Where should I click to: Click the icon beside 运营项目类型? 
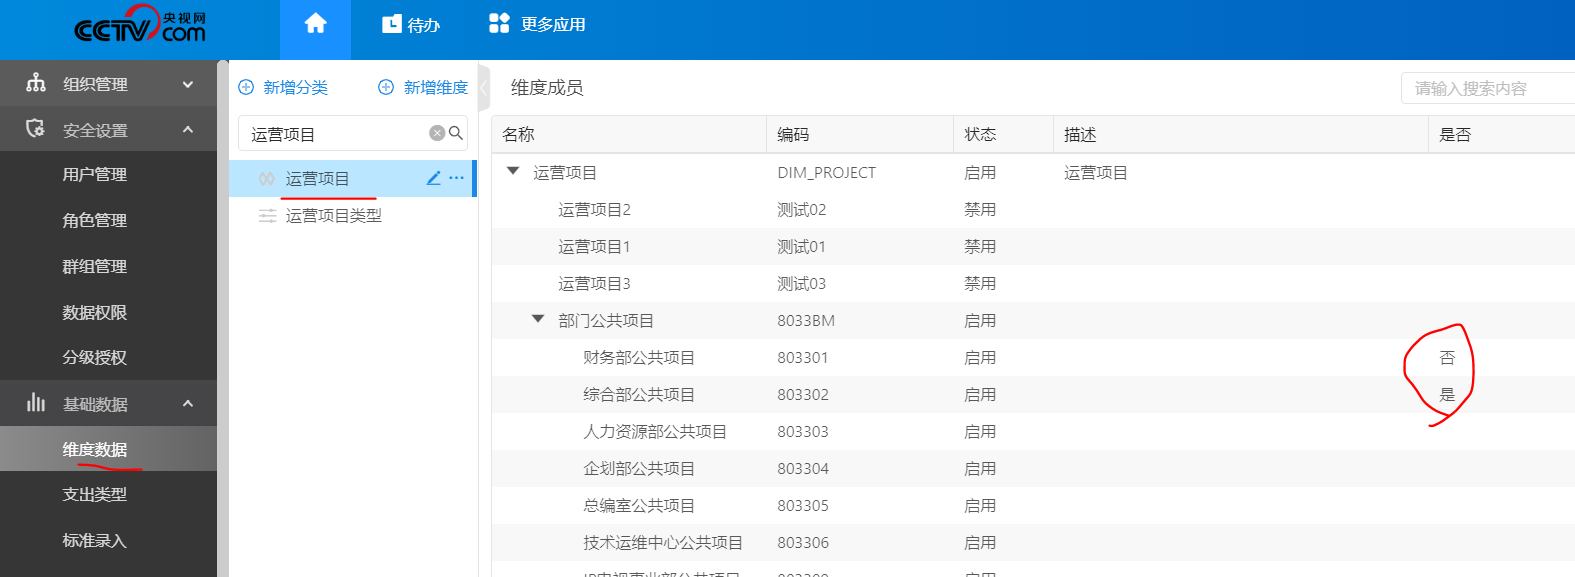[x=268, y=216]
